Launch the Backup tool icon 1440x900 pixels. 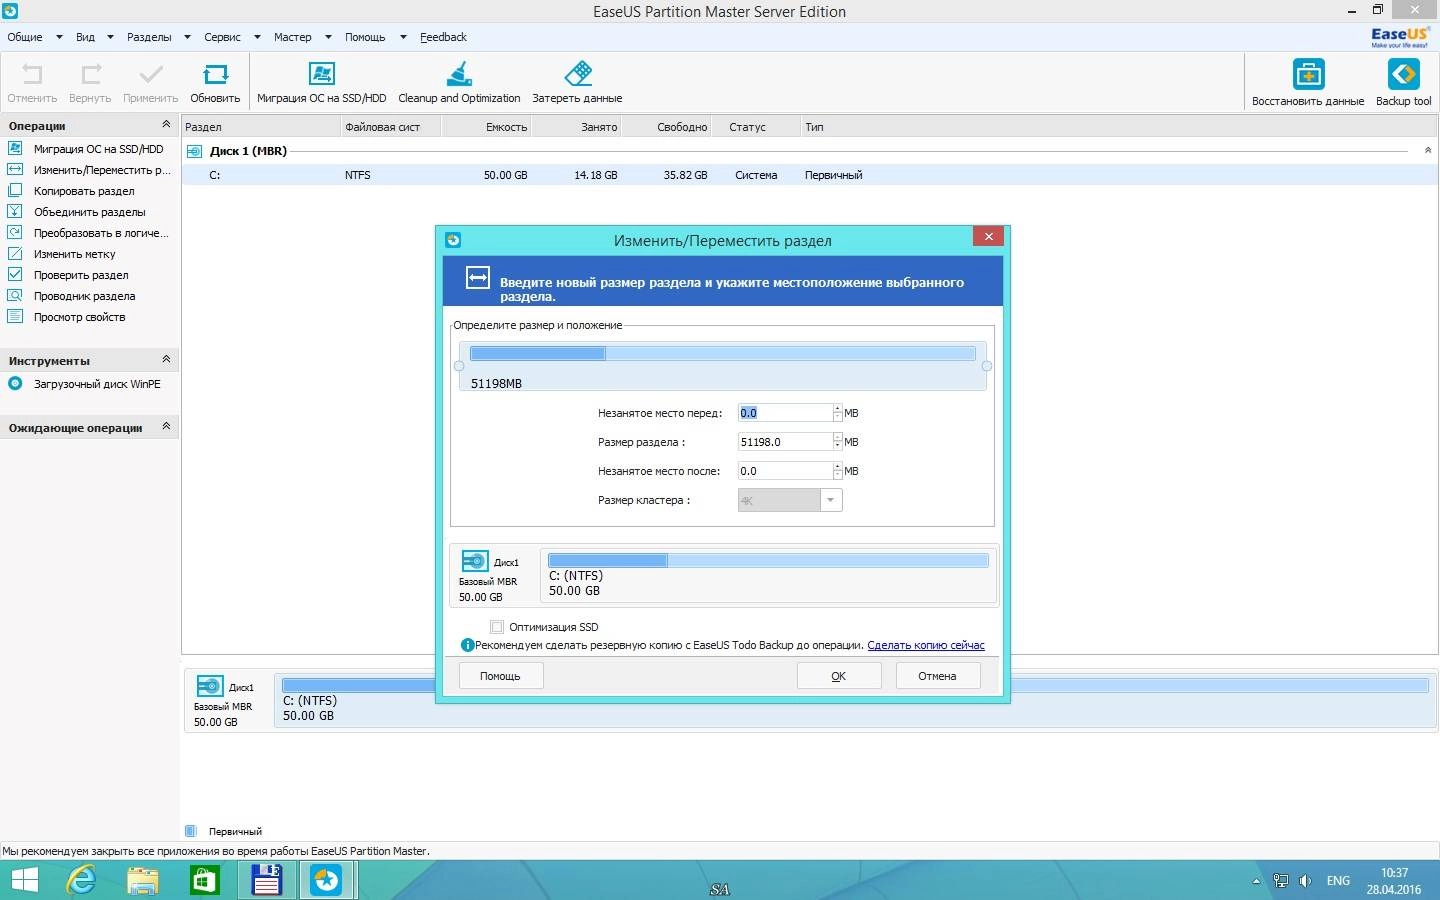(1403, 74)
